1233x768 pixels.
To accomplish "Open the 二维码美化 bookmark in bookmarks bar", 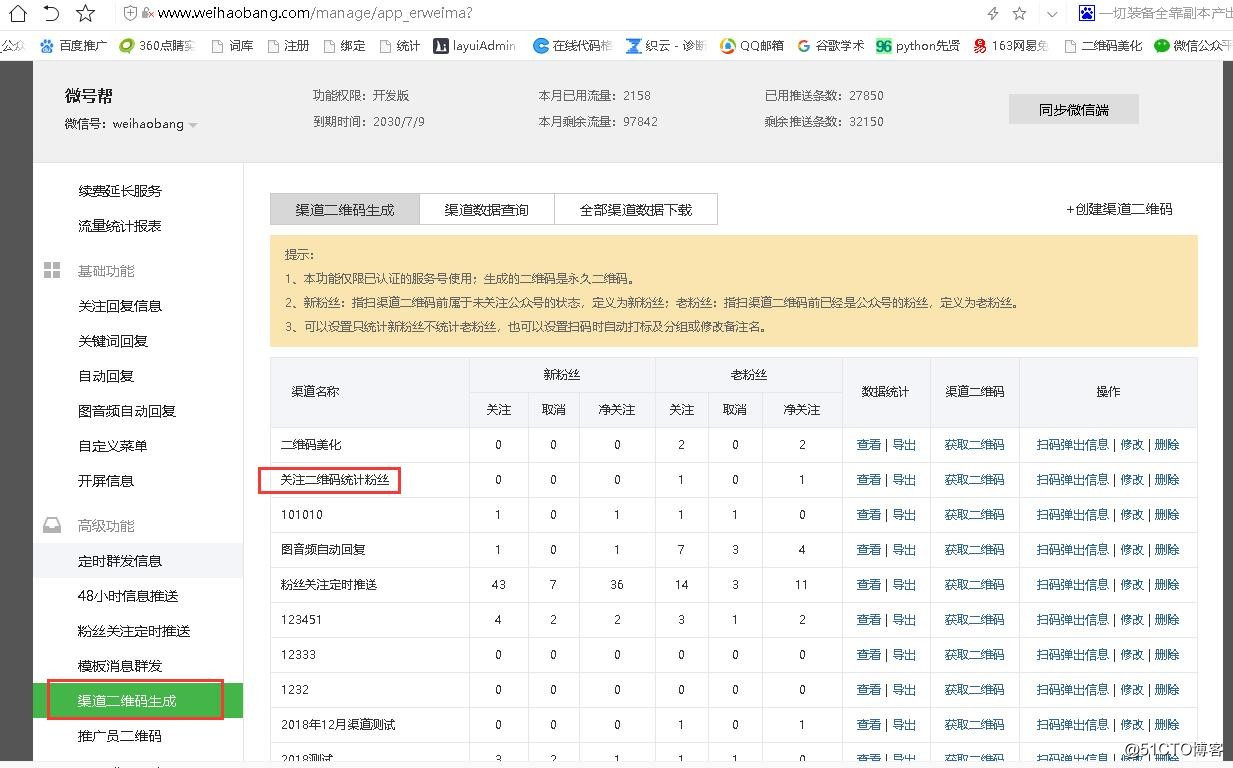I will (x=1103, y=45).
